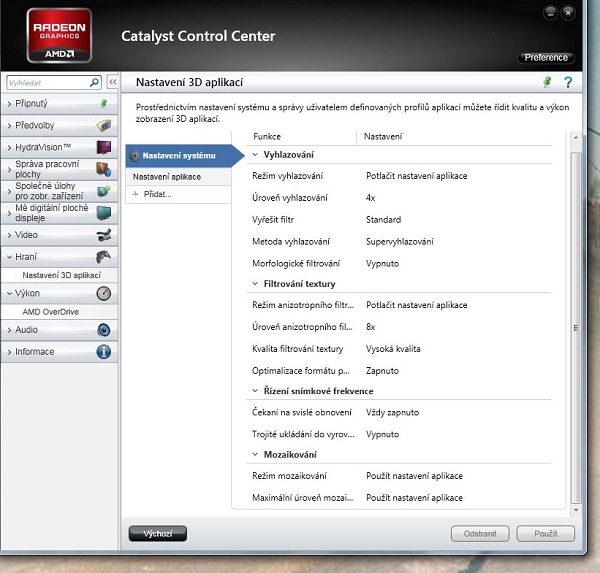Click the Výchozí button
This screenshot has height=573, width=600.
158,534
